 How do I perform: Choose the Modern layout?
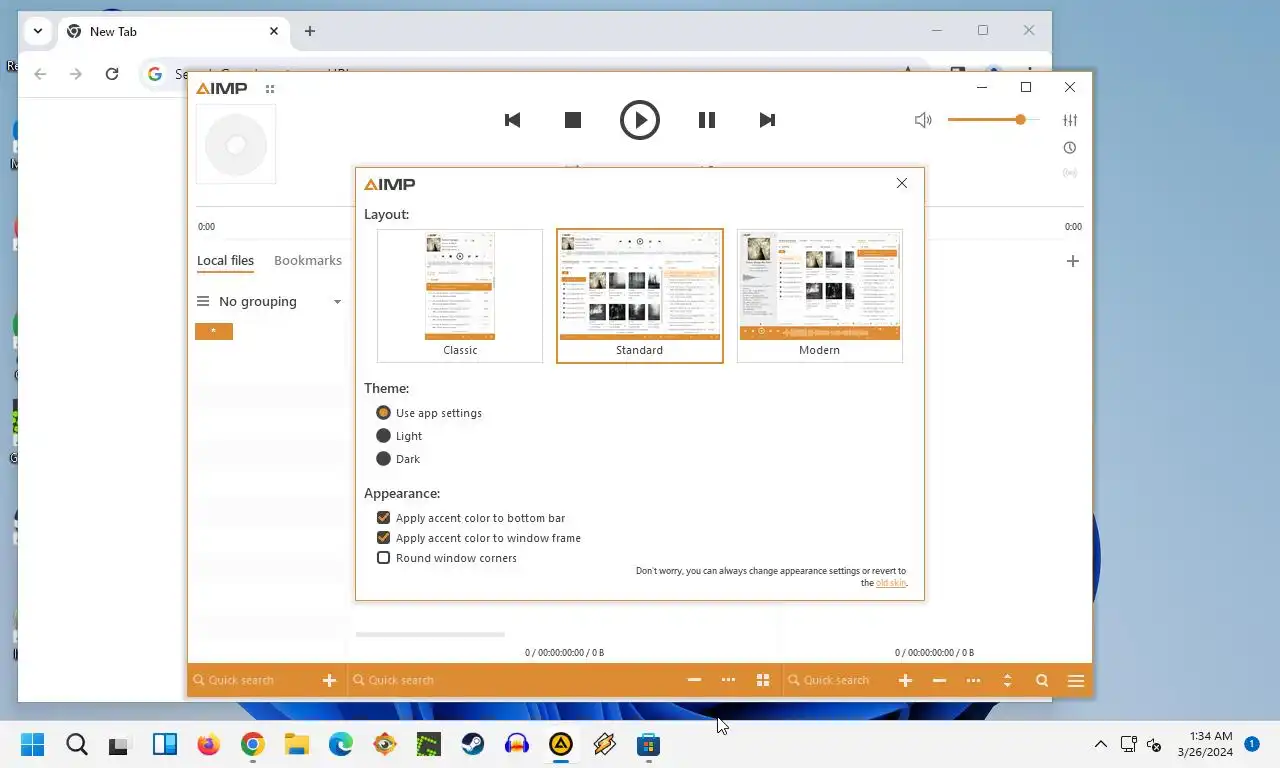[x=820, y=296]
